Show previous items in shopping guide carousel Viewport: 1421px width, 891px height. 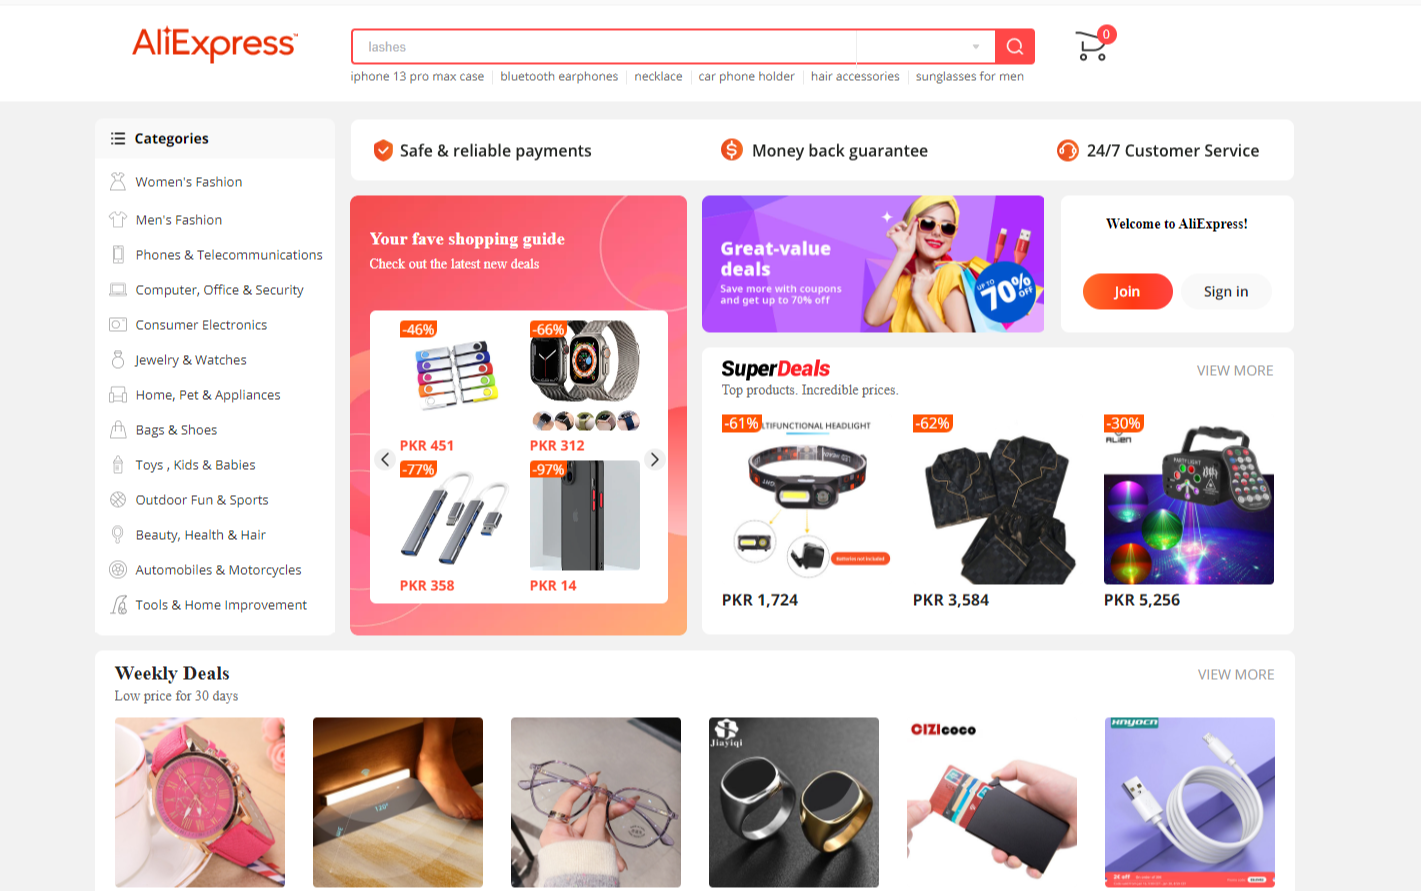[x=385, y=459]
